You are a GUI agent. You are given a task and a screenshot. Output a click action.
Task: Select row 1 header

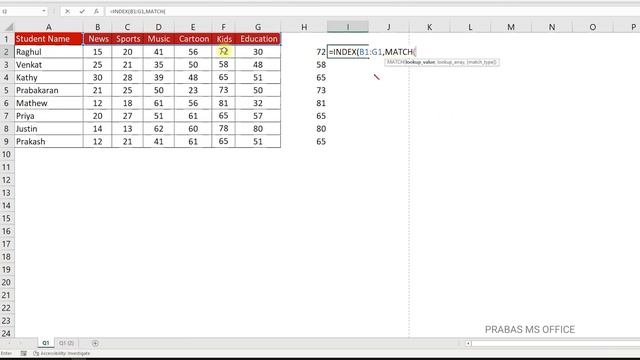pyautogui.click(x=7, y=39)
